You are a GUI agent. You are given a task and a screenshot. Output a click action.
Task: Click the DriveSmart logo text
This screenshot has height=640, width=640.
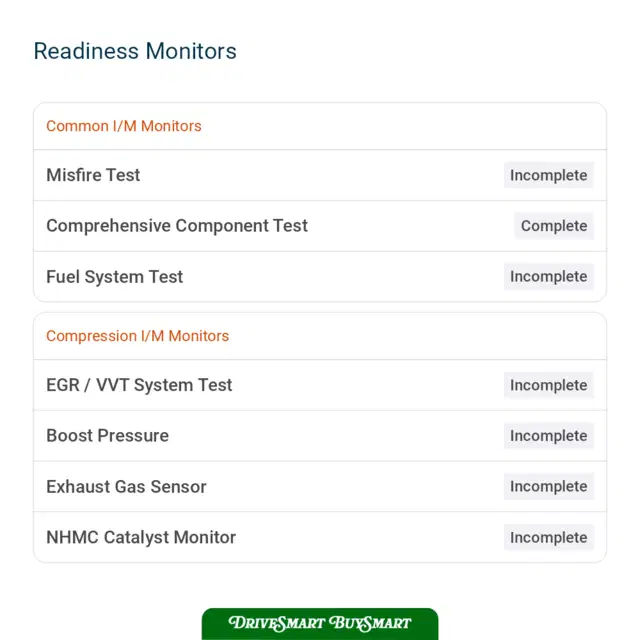[x=277, y=623]
